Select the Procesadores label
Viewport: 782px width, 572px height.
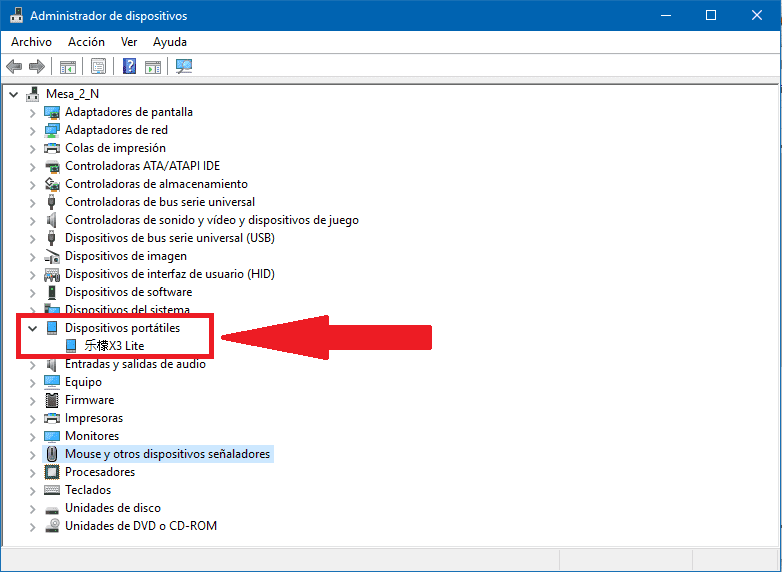point(100,472)
